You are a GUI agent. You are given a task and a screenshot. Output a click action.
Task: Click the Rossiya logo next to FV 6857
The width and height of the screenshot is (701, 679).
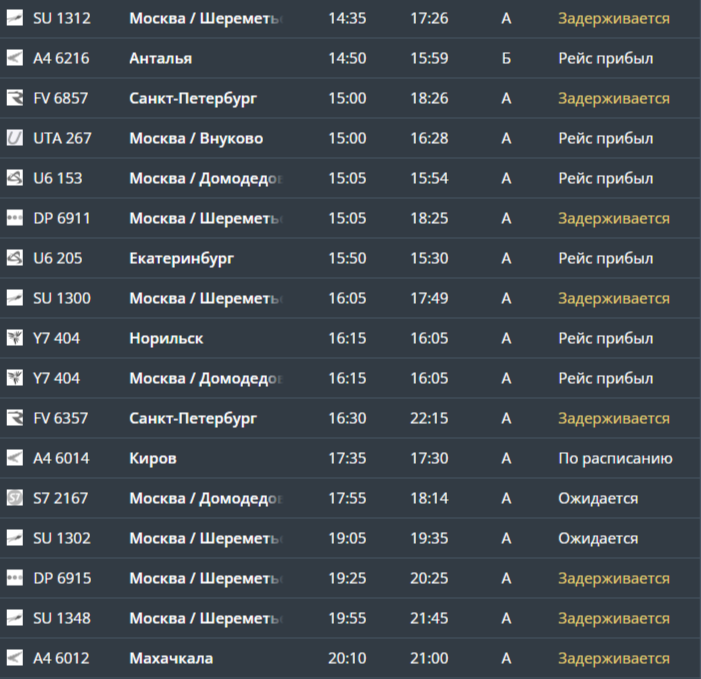click(x=15, y=98)
